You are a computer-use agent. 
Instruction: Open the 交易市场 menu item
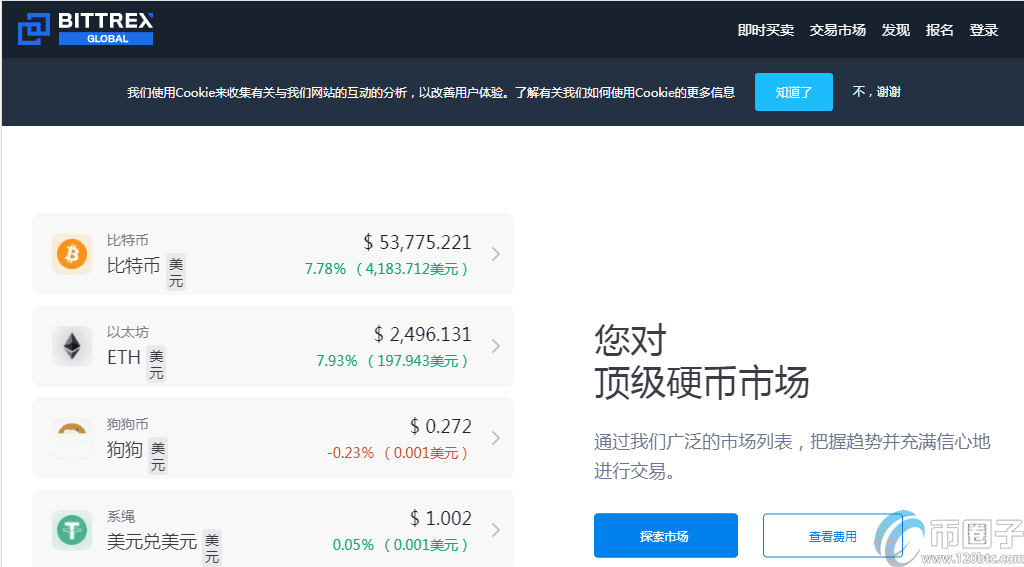click(x=837, y=30)
